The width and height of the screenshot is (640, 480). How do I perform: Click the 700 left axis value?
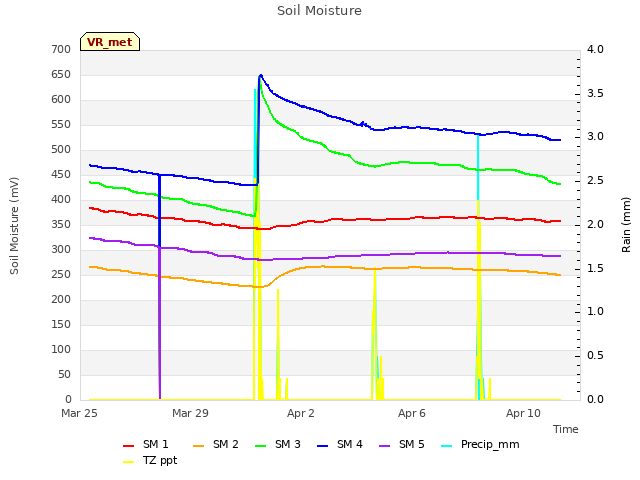pyautogui.click(x=61, y=49)
